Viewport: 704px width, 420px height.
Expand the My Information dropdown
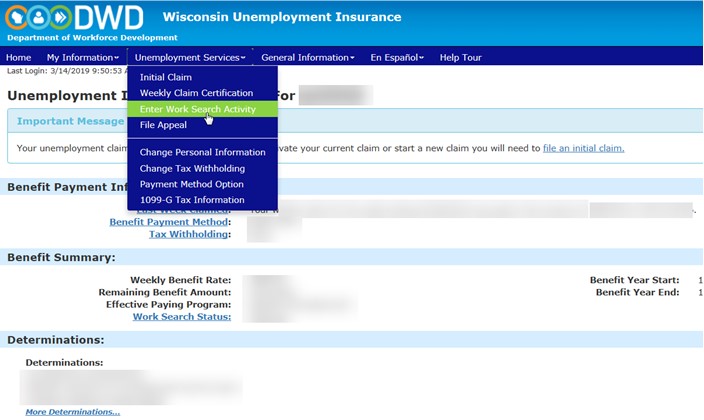pyautogui.click(x=82, y=58)
